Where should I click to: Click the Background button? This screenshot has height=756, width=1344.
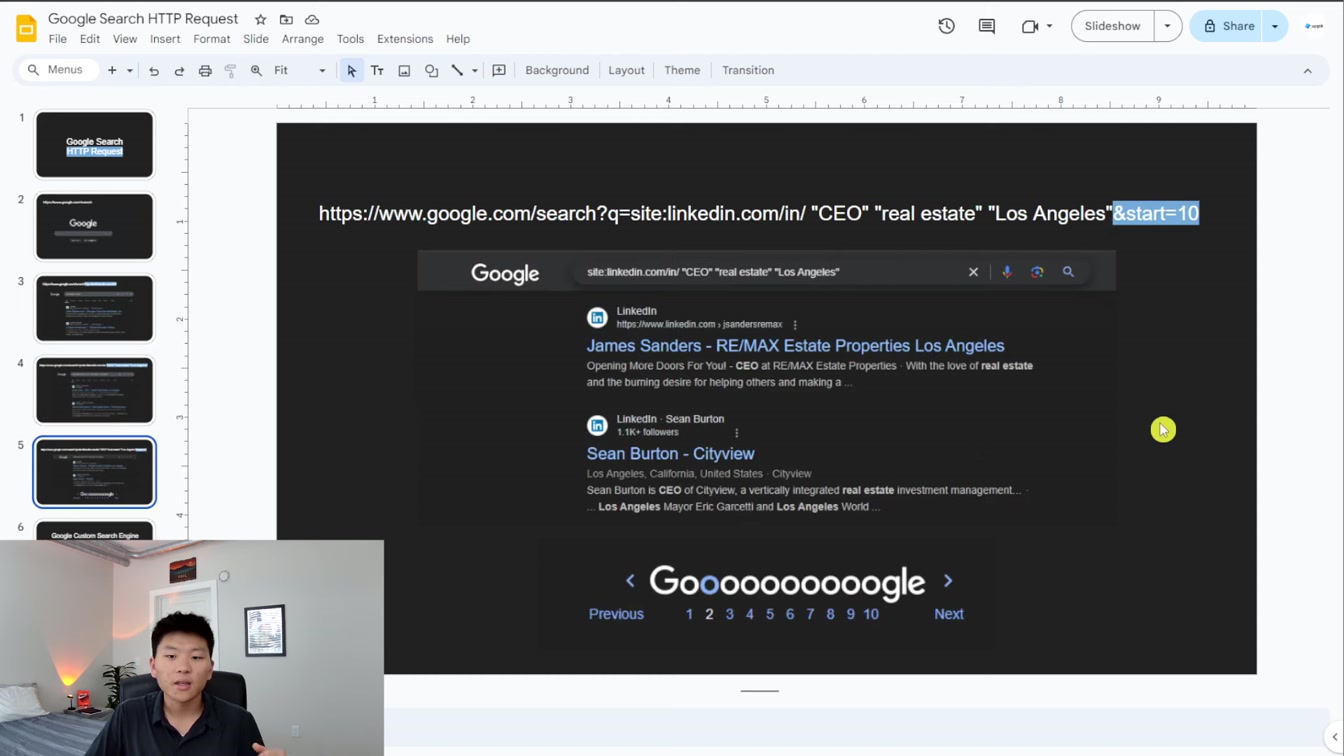(557, 70)
